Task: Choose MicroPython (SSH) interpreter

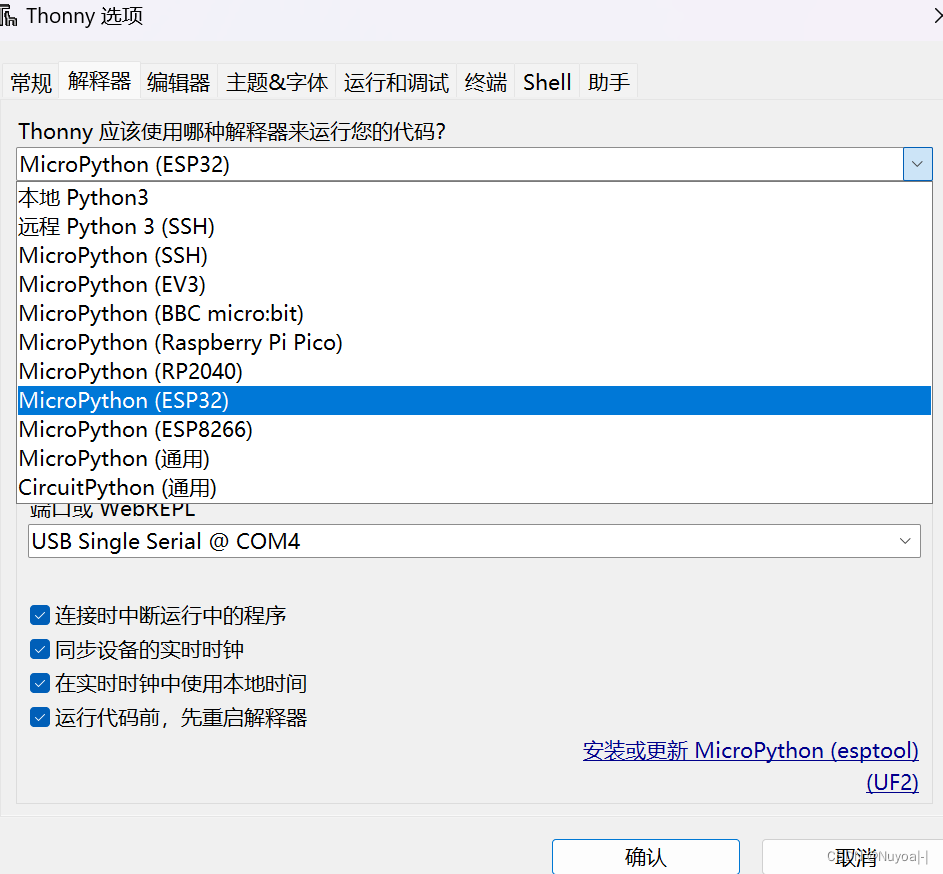Action: (475, 256)
